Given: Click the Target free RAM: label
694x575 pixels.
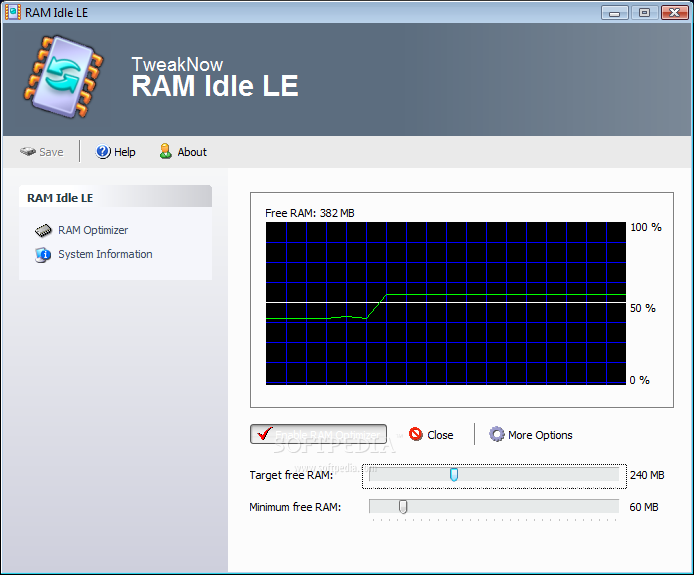Looking at the screenshot, I should coord(291,475).
